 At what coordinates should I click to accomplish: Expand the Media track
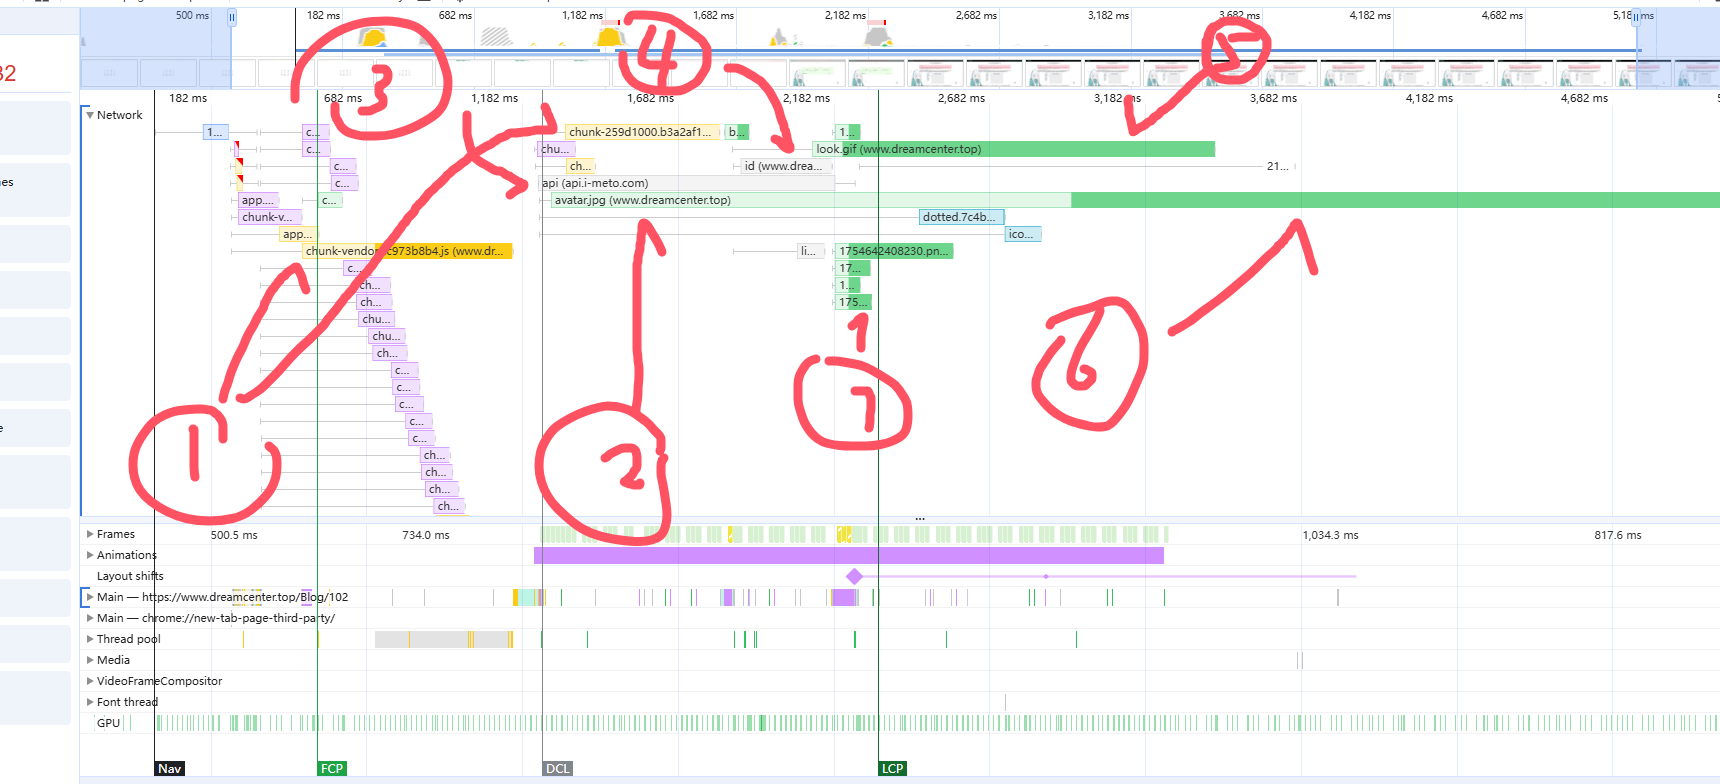pos(90,660)
